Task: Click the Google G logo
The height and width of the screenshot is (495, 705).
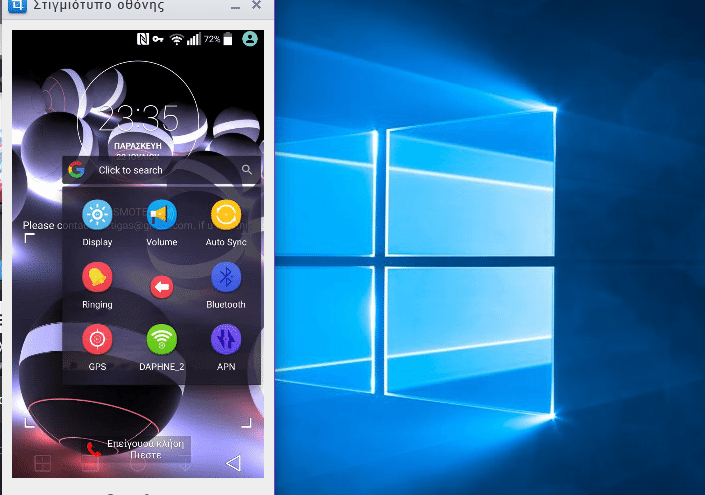Action: [x=76, y=170]
